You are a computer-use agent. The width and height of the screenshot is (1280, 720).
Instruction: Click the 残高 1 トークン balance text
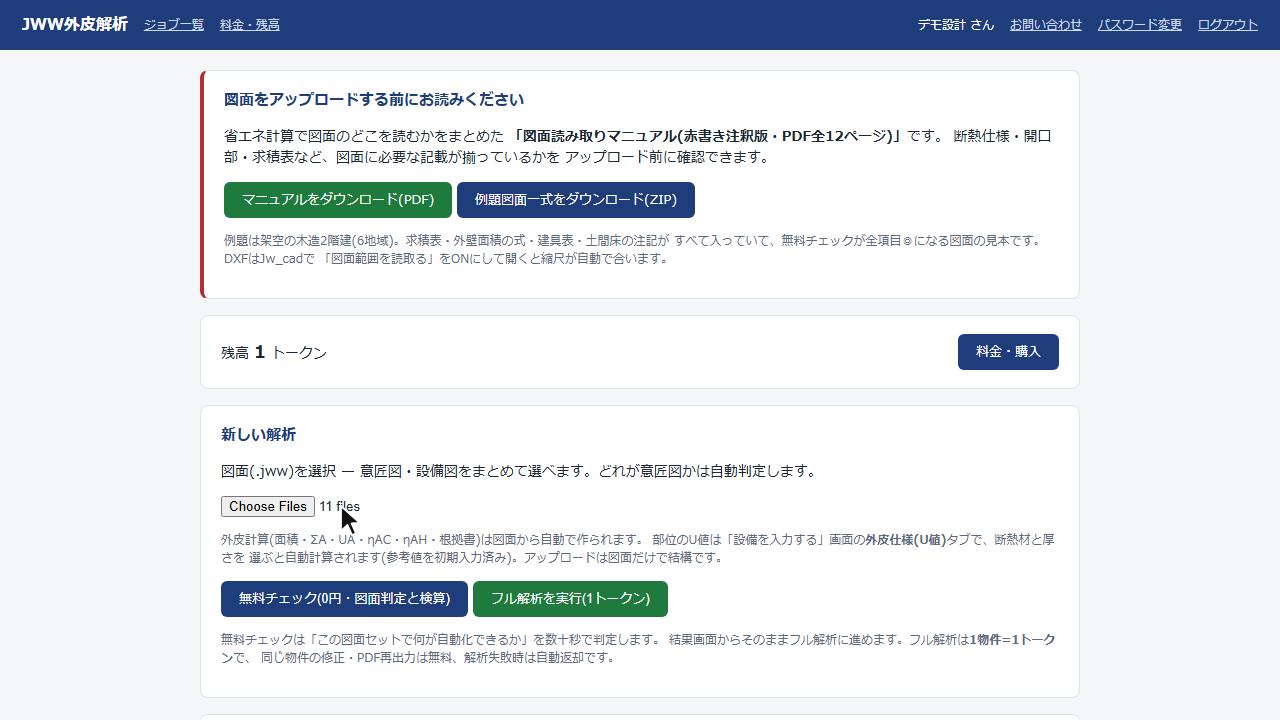click(274, 352)
